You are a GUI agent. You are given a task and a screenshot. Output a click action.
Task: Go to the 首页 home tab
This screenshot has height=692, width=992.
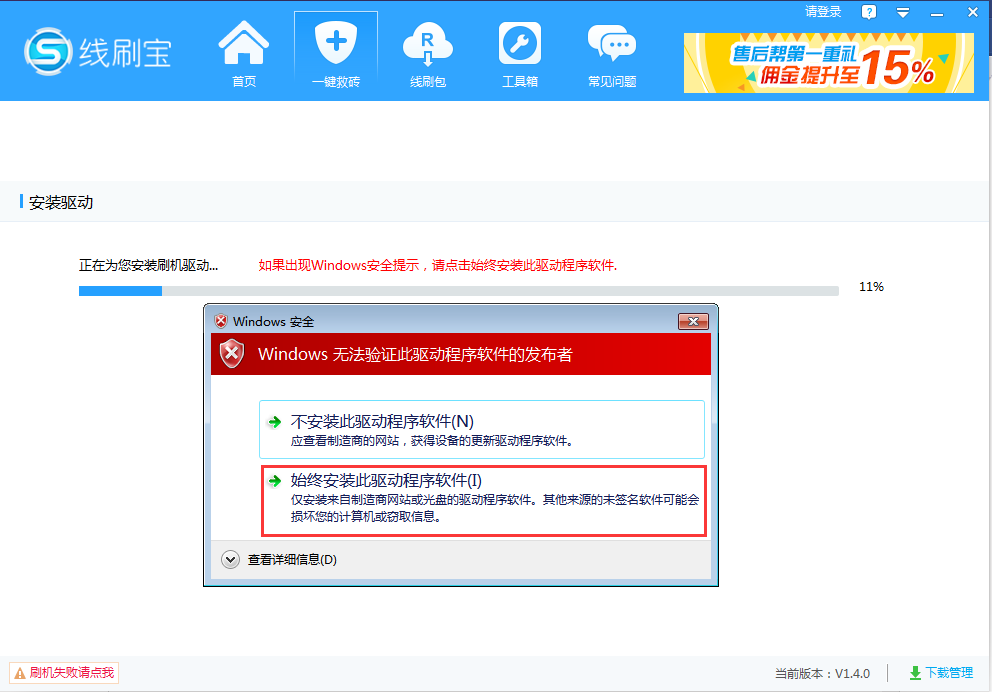[243, 55]
